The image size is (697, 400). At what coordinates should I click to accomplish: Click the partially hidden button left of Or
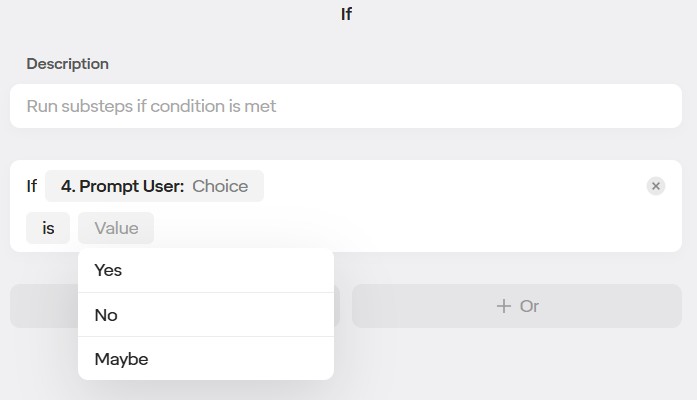[43, 306]
